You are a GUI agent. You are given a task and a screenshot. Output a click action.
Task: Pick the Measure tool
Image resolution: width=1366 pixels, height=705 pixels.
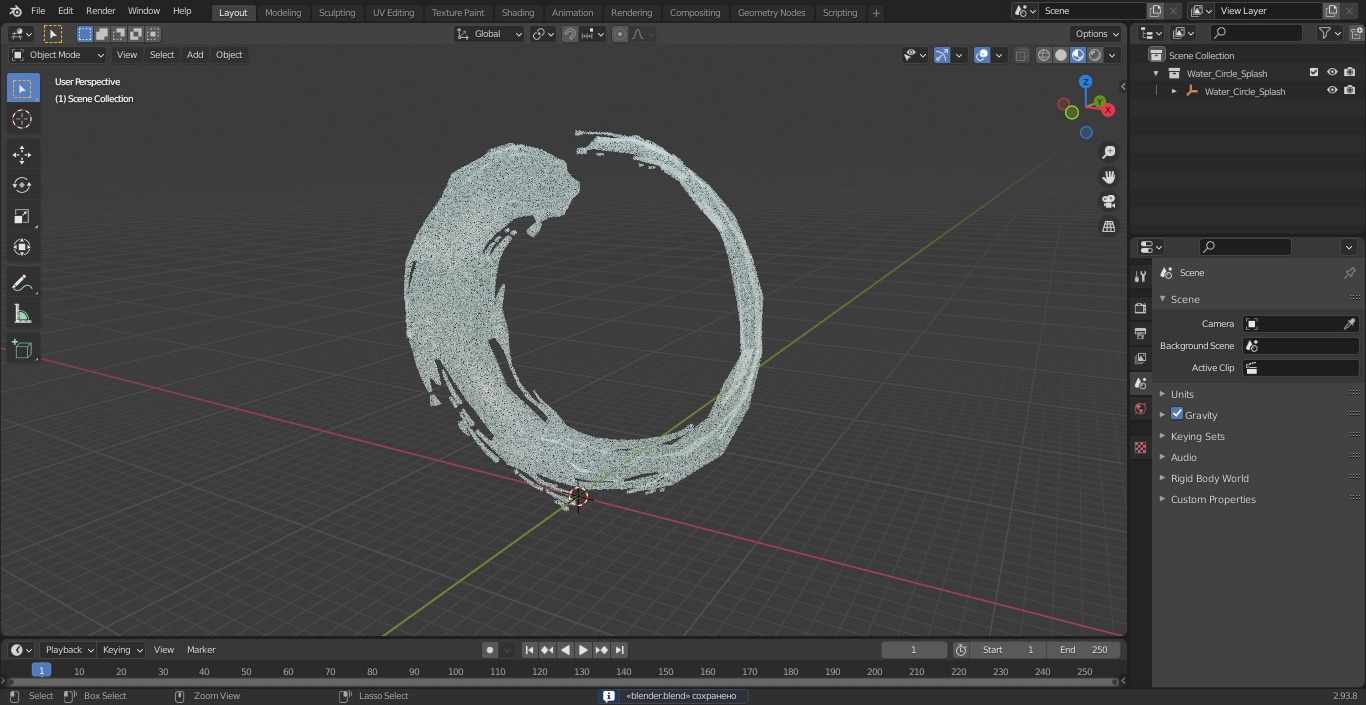pyautogui.click(x=22, y=315)
